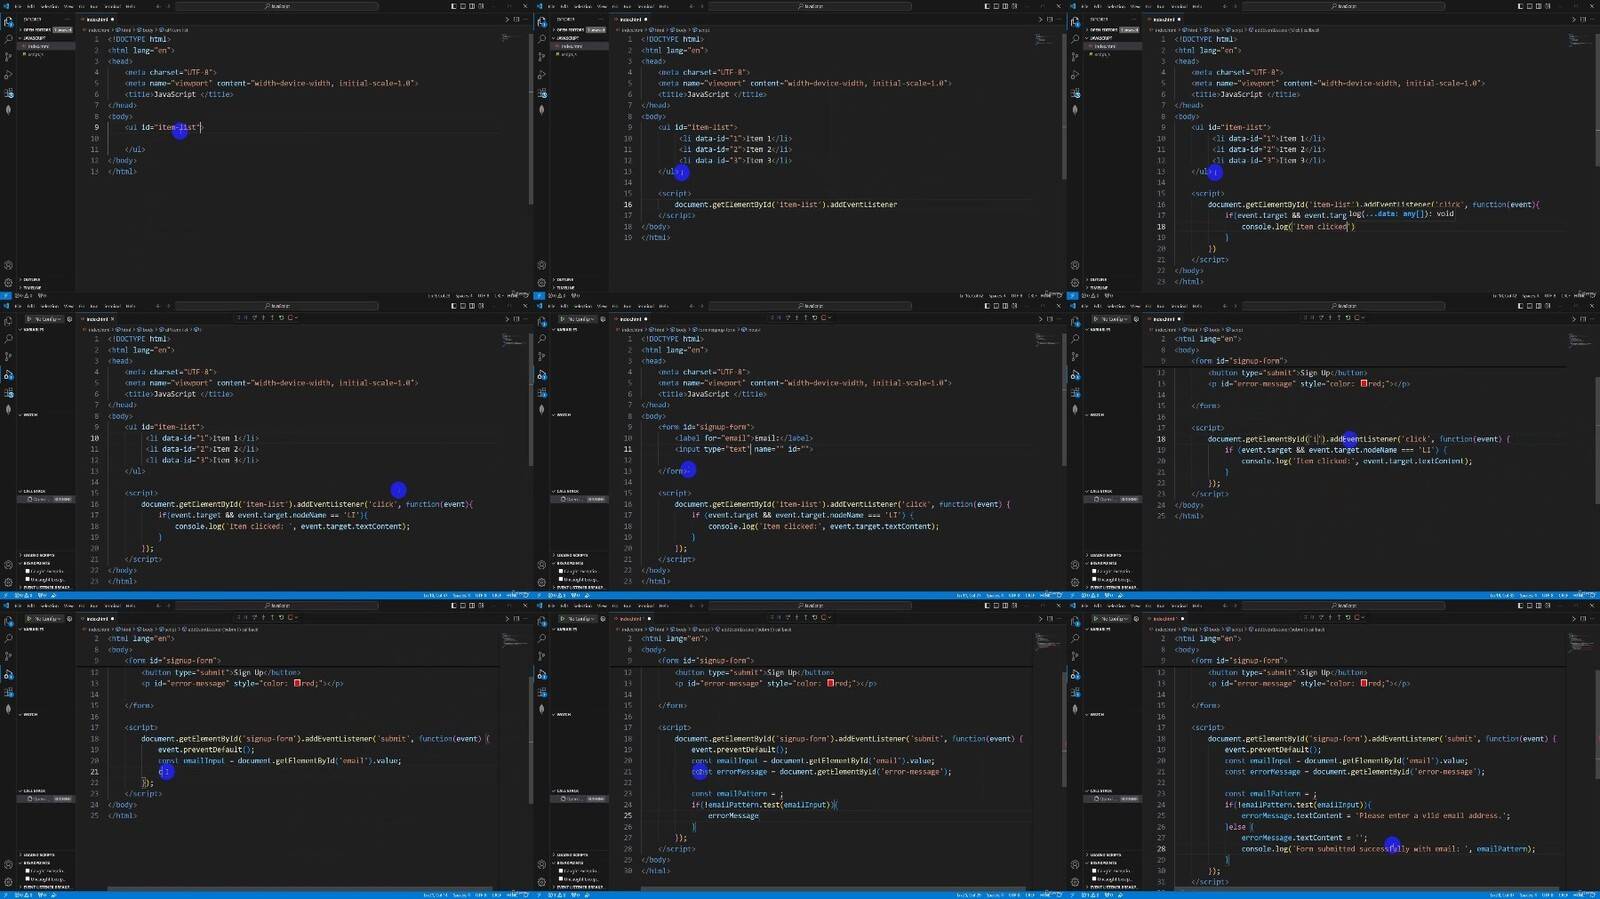Collapse Call Stack section, debug window line 18
1600x899 pixels.
coord(1112,491)
